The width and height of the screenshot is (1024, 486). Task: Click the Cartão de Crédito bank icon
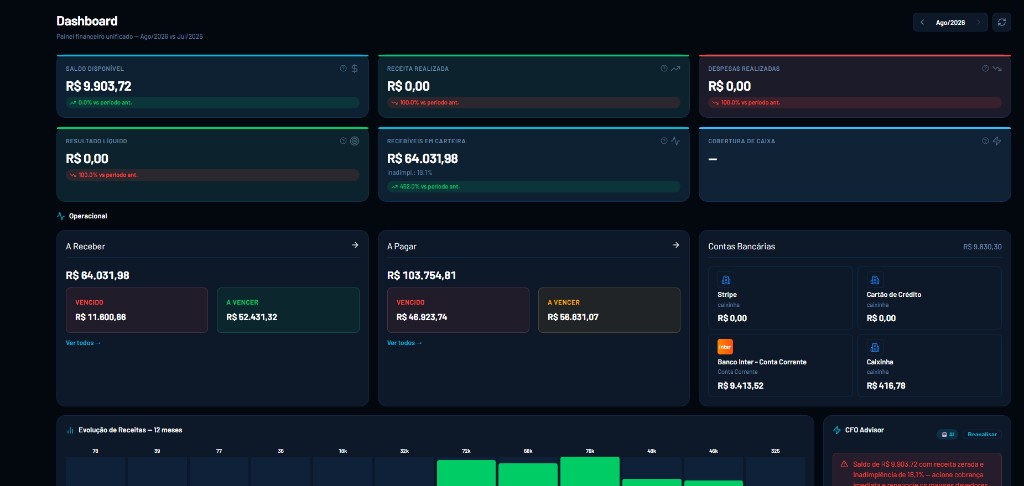tap(874, 280)
